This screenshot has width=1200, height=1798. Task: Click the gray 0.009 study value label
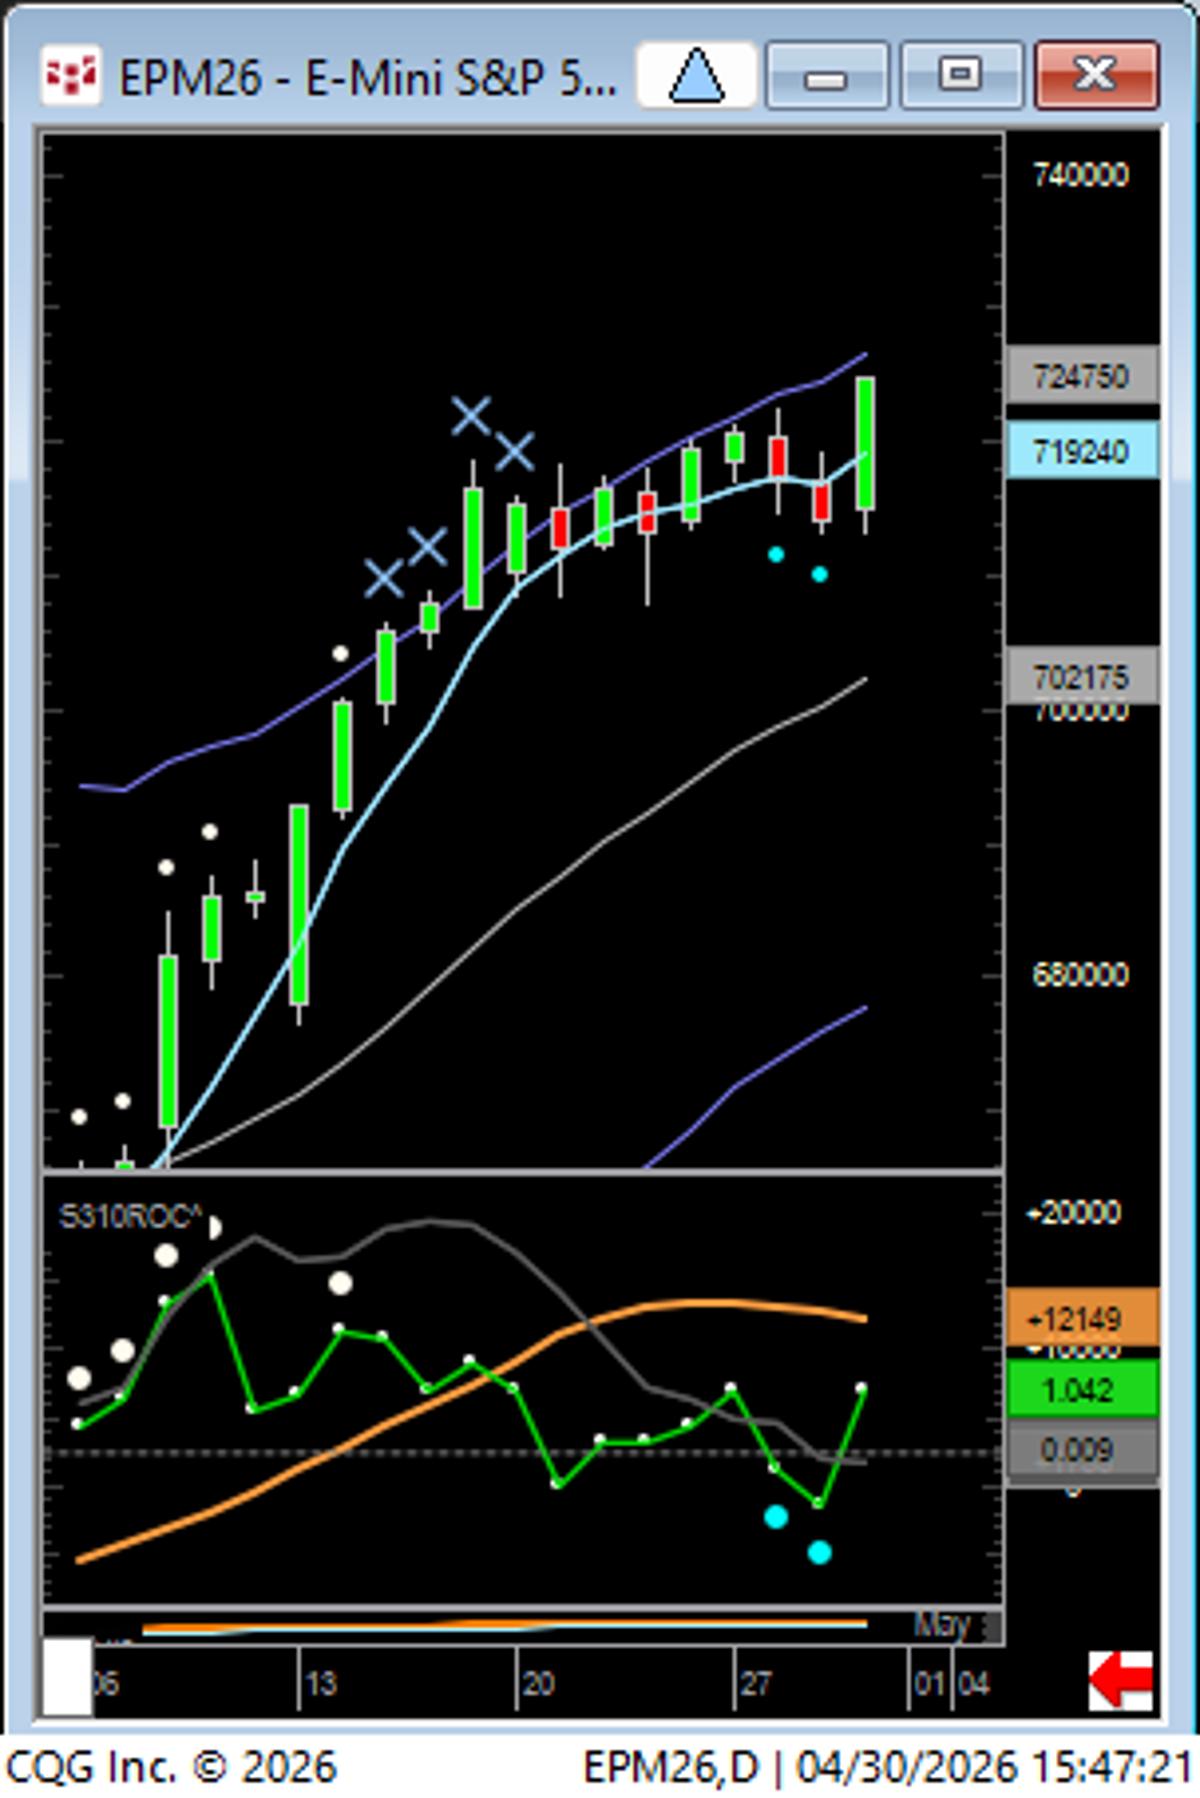[x=1082, y=1449]
